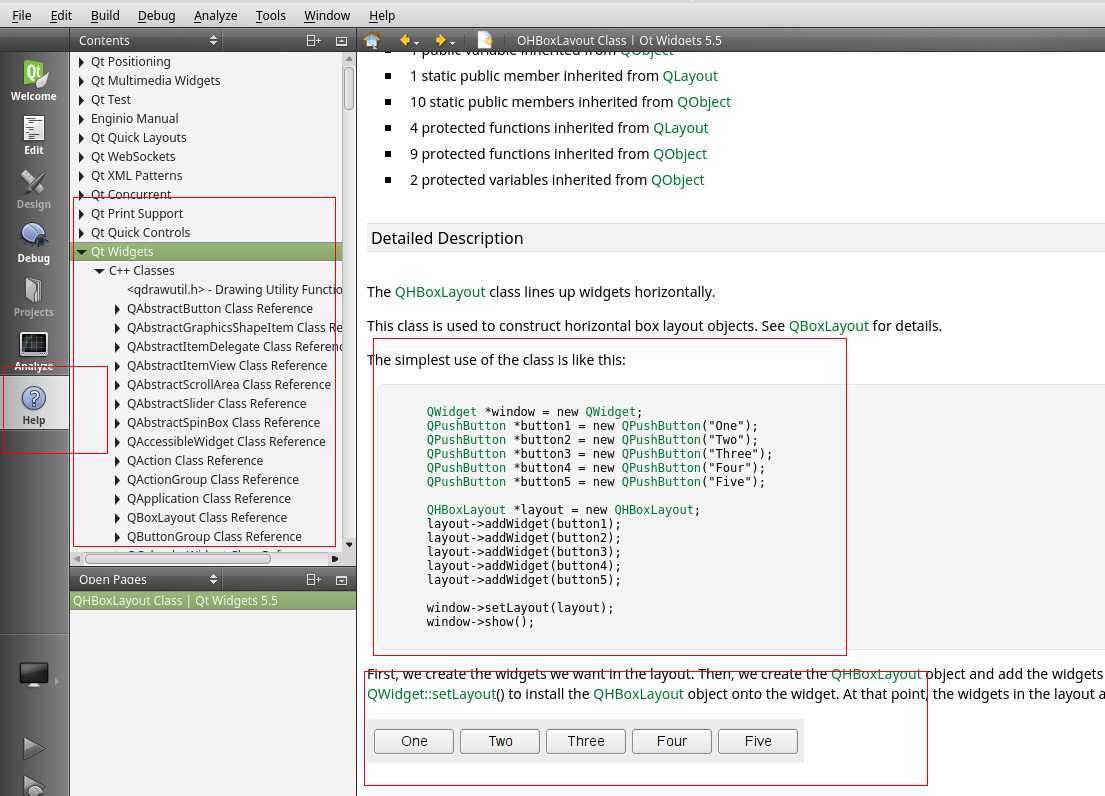
Task: Switch to Edit mode
Action: (33, 135)
